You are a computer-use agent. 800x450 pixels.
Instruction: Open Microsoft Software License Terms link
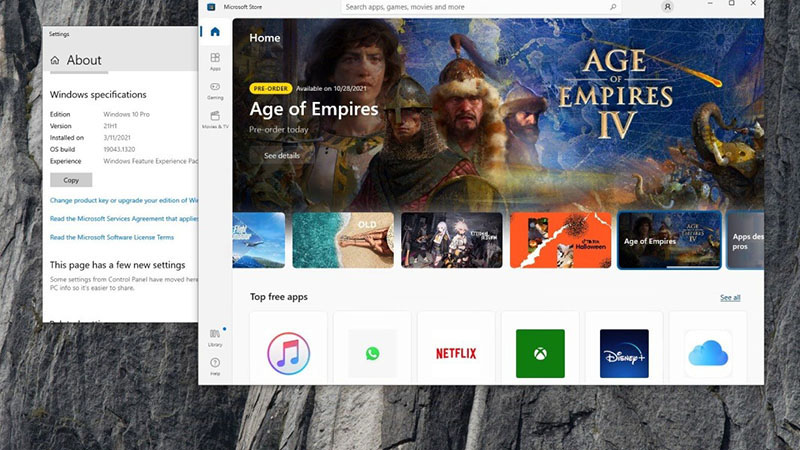coord(112,237)
